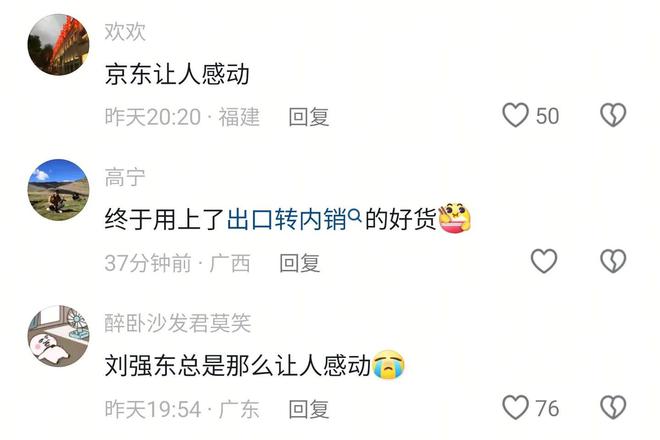Open 醉卧沙发君莫笑's cartoon avatar
The image size is (660, 440).
pos(58,336)
